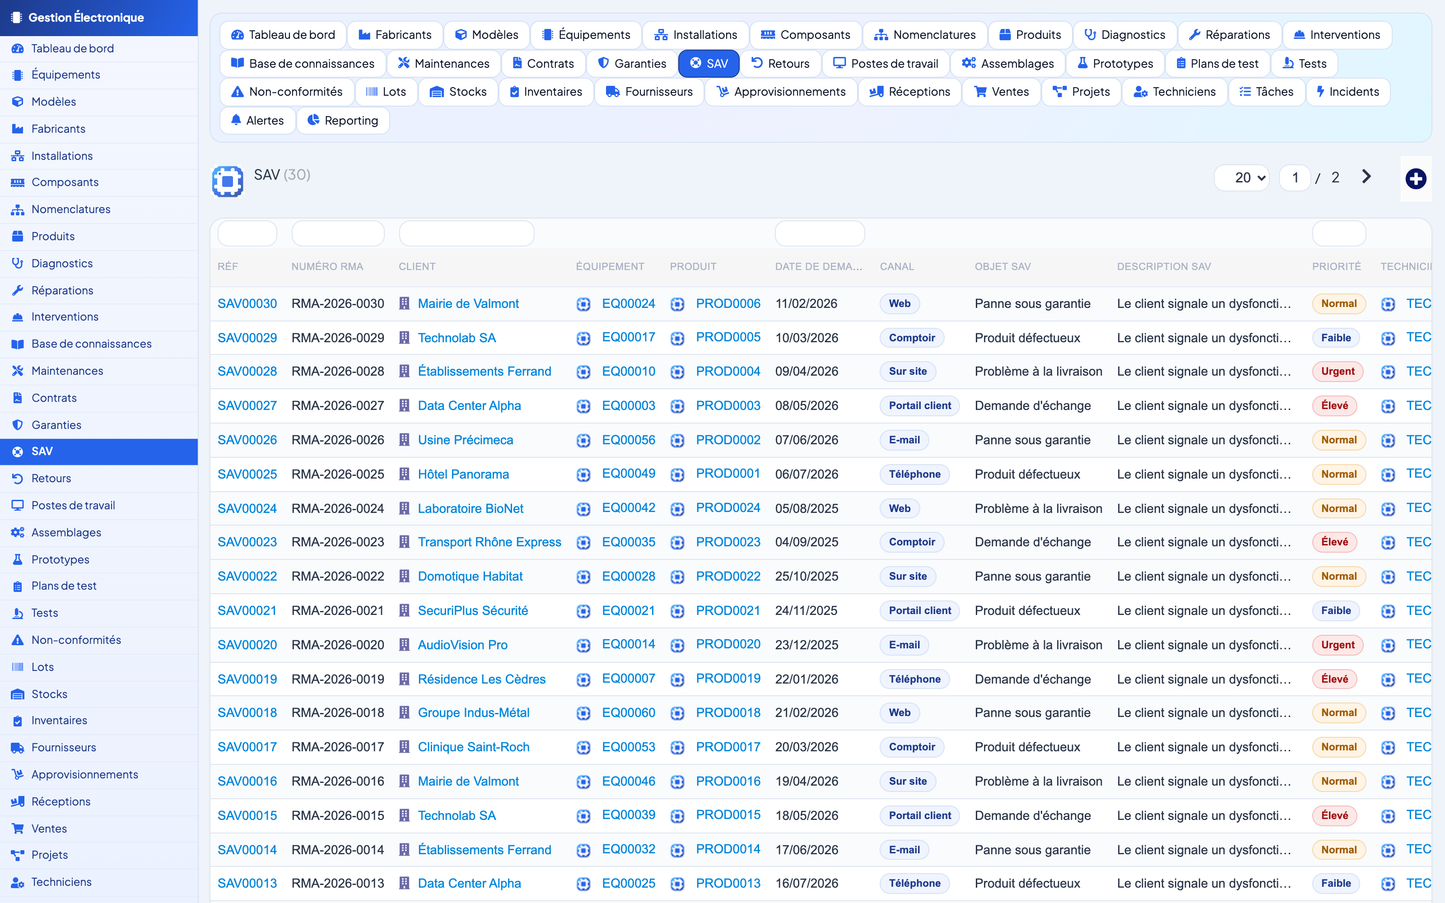This screenshot has width=1445, height=903.
Task: Go to next page with chevron arrow
Action: tap(1366, 177)
